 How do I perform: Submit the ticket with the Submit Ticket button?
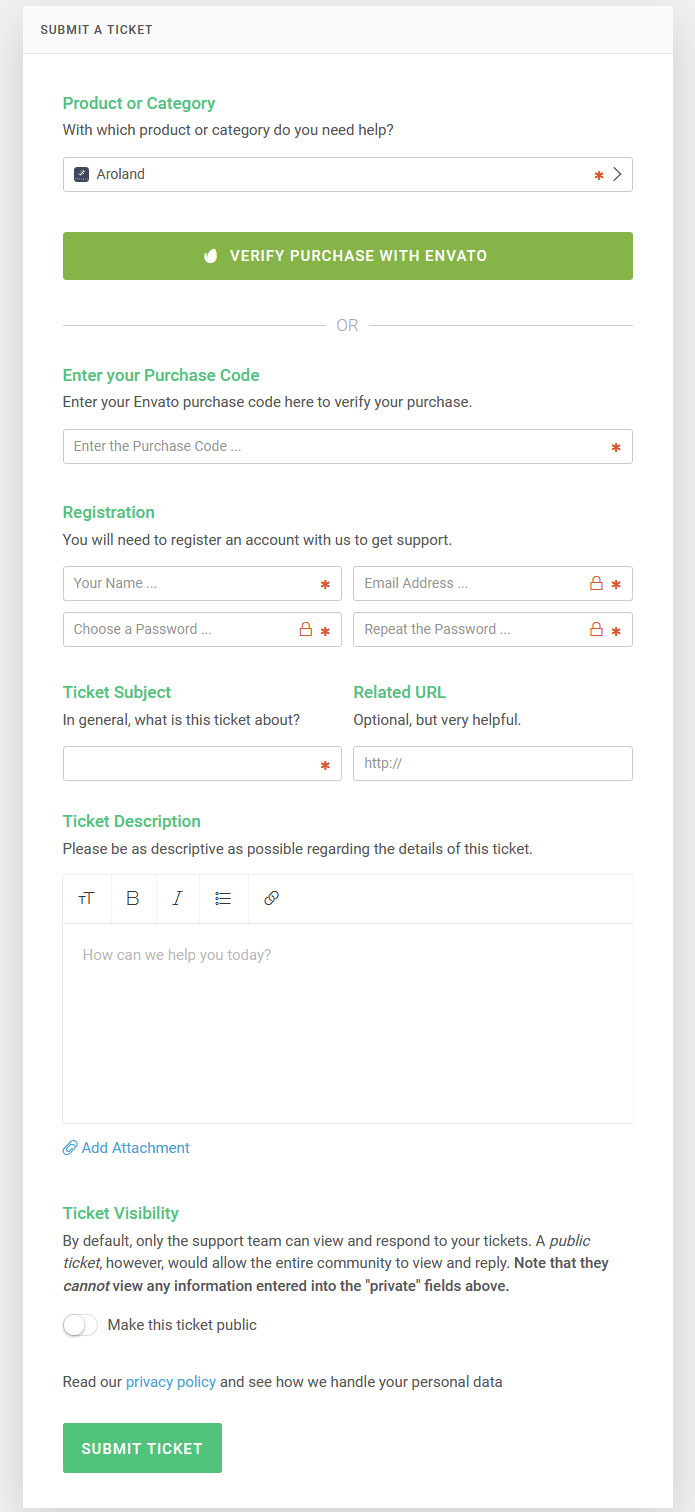142,1448
